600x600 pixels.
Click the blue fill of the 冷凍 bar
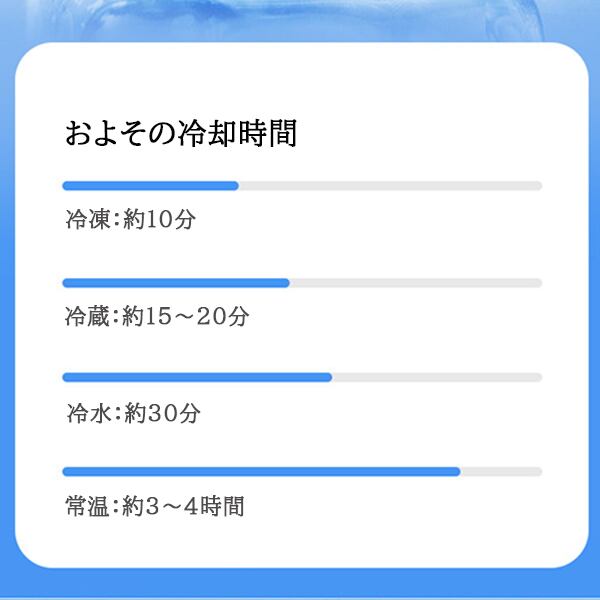(x=150, y=186)
